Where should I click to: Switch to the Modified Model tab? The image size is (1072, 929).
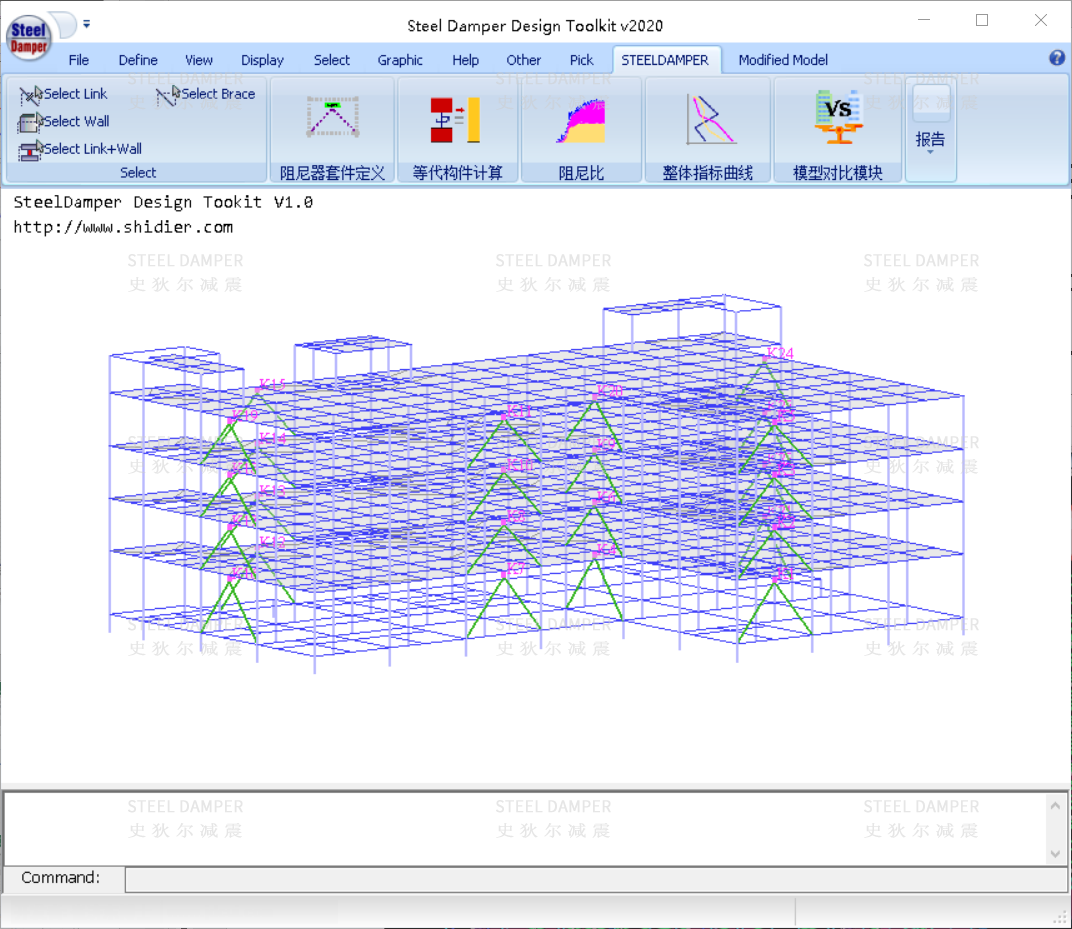pos(783,60)
